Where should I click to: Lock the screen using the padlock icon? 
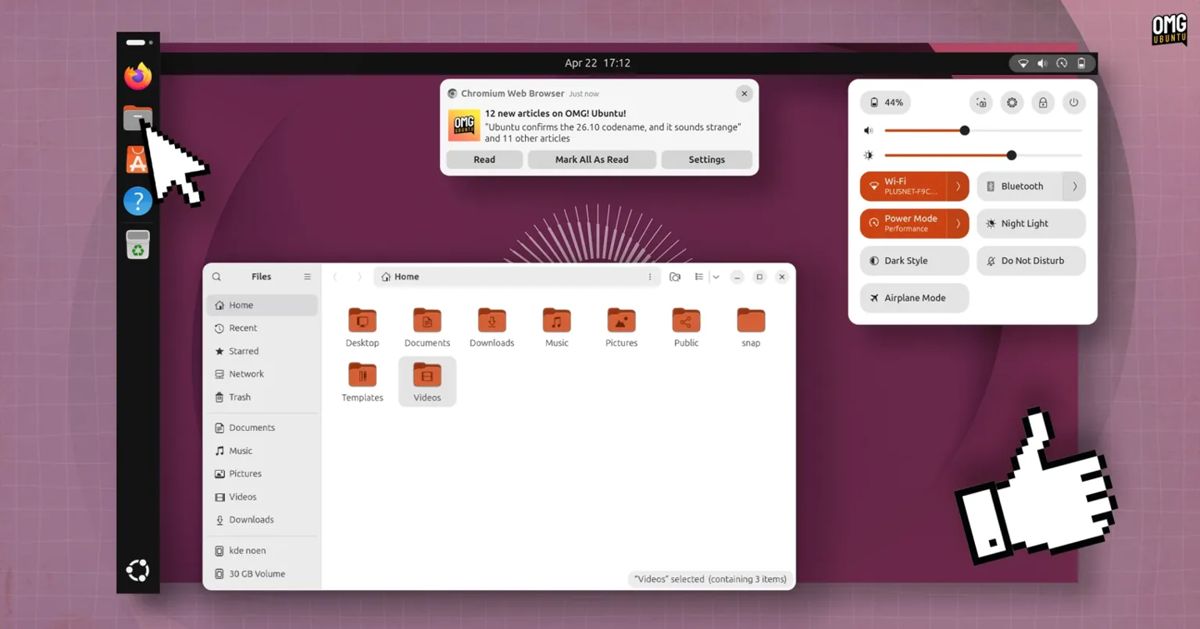point(1043,102)
